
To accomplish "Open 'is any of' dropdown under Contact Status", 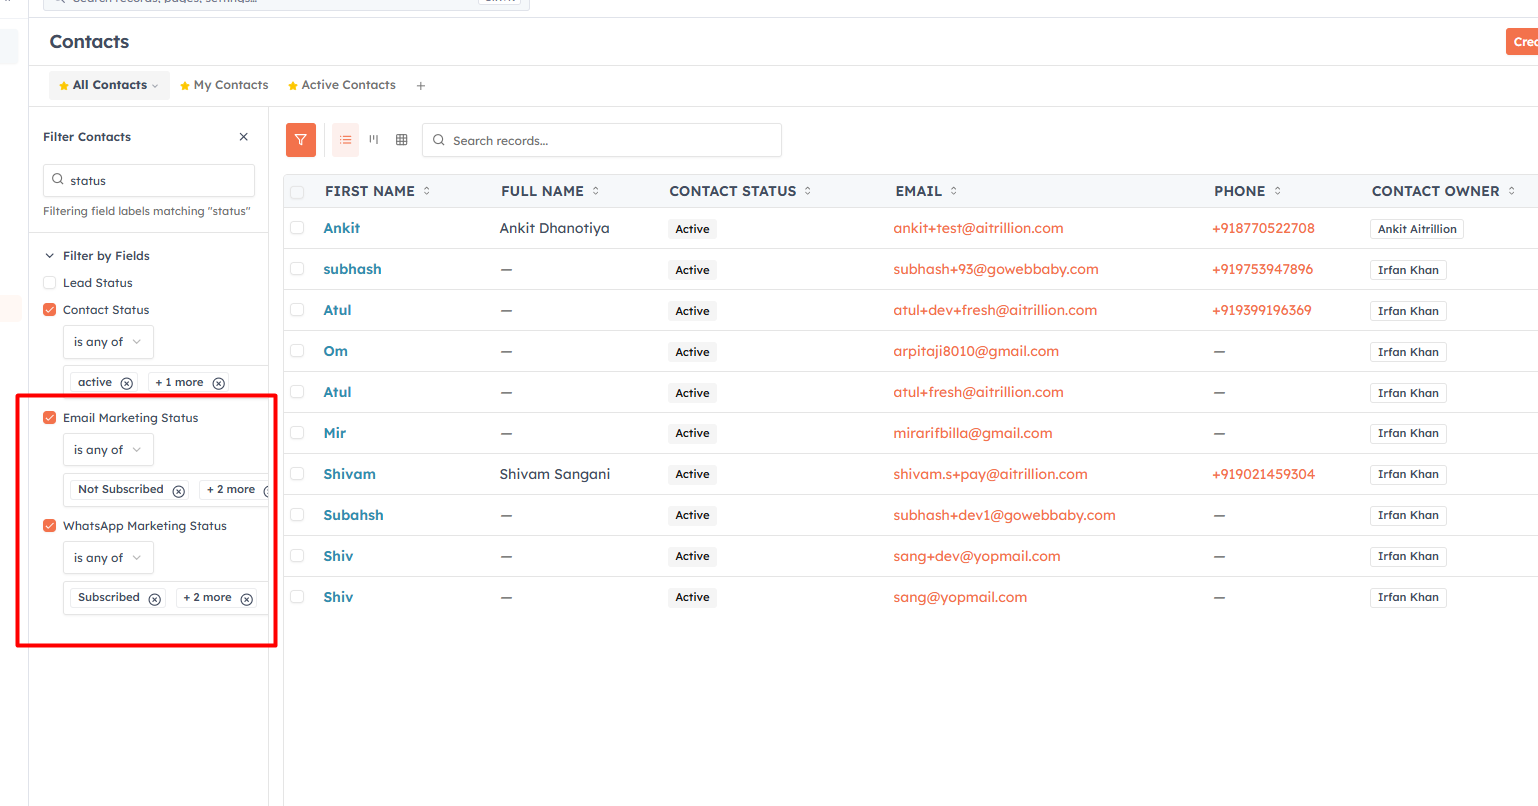I will 108,342.
